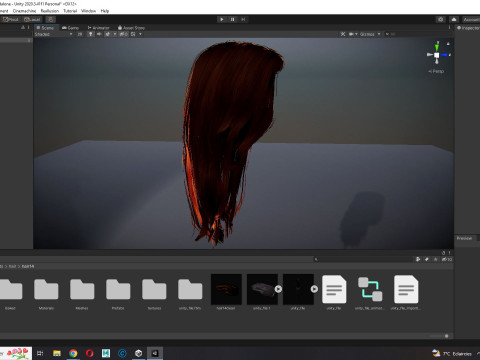Viewport: 480px width, 360px height.
Task: Open the Animator tab
Action: click(x=98, y=28)
